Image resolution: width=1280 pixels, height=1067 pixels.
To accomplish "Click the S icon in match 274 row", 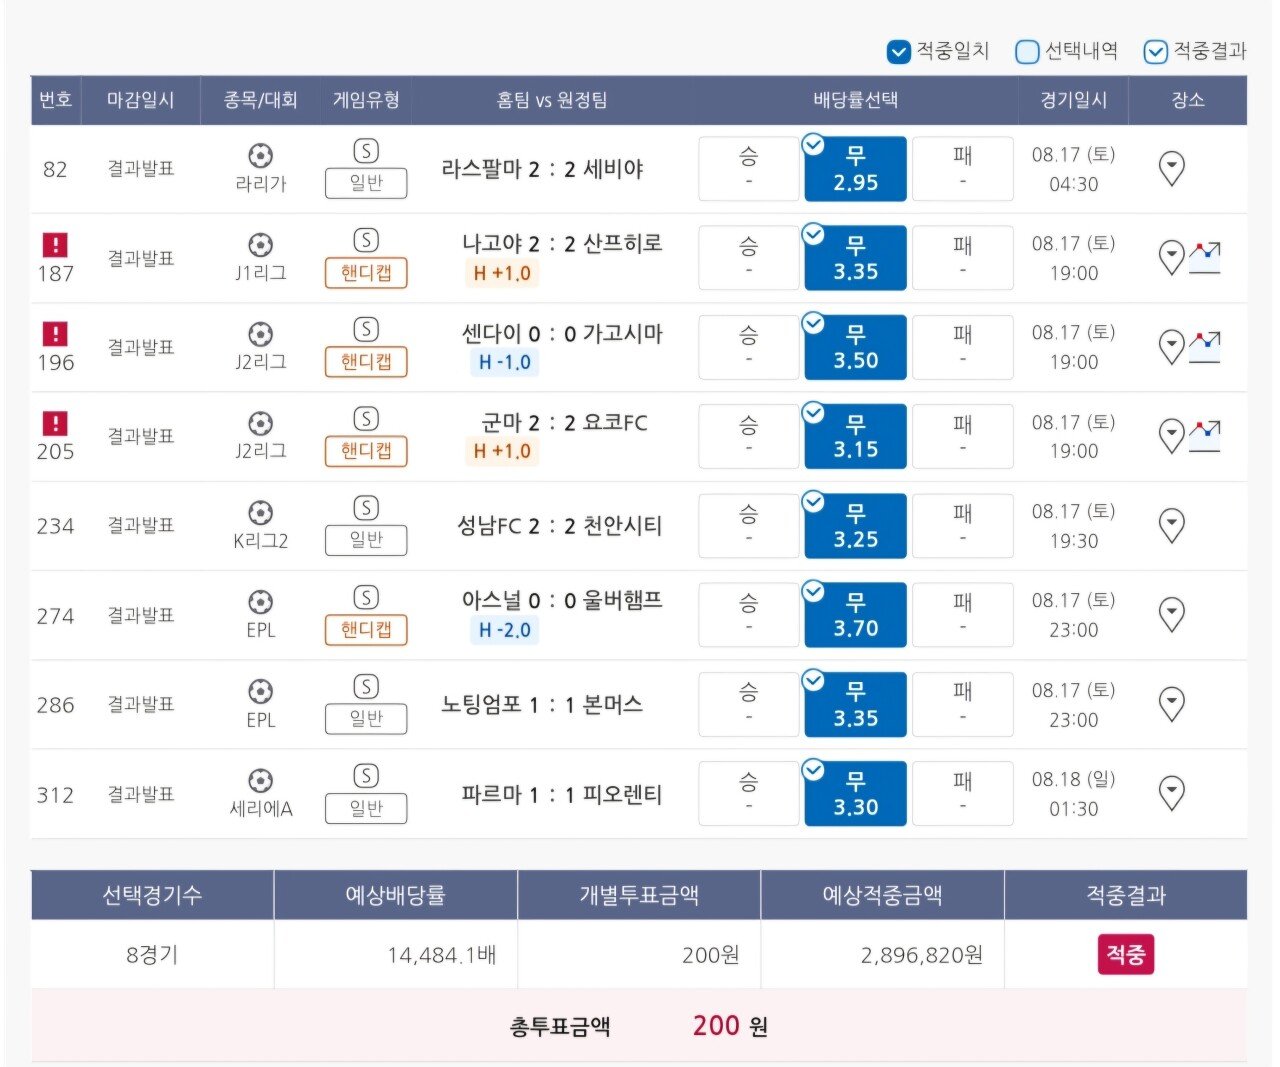I will pos(366,597).
